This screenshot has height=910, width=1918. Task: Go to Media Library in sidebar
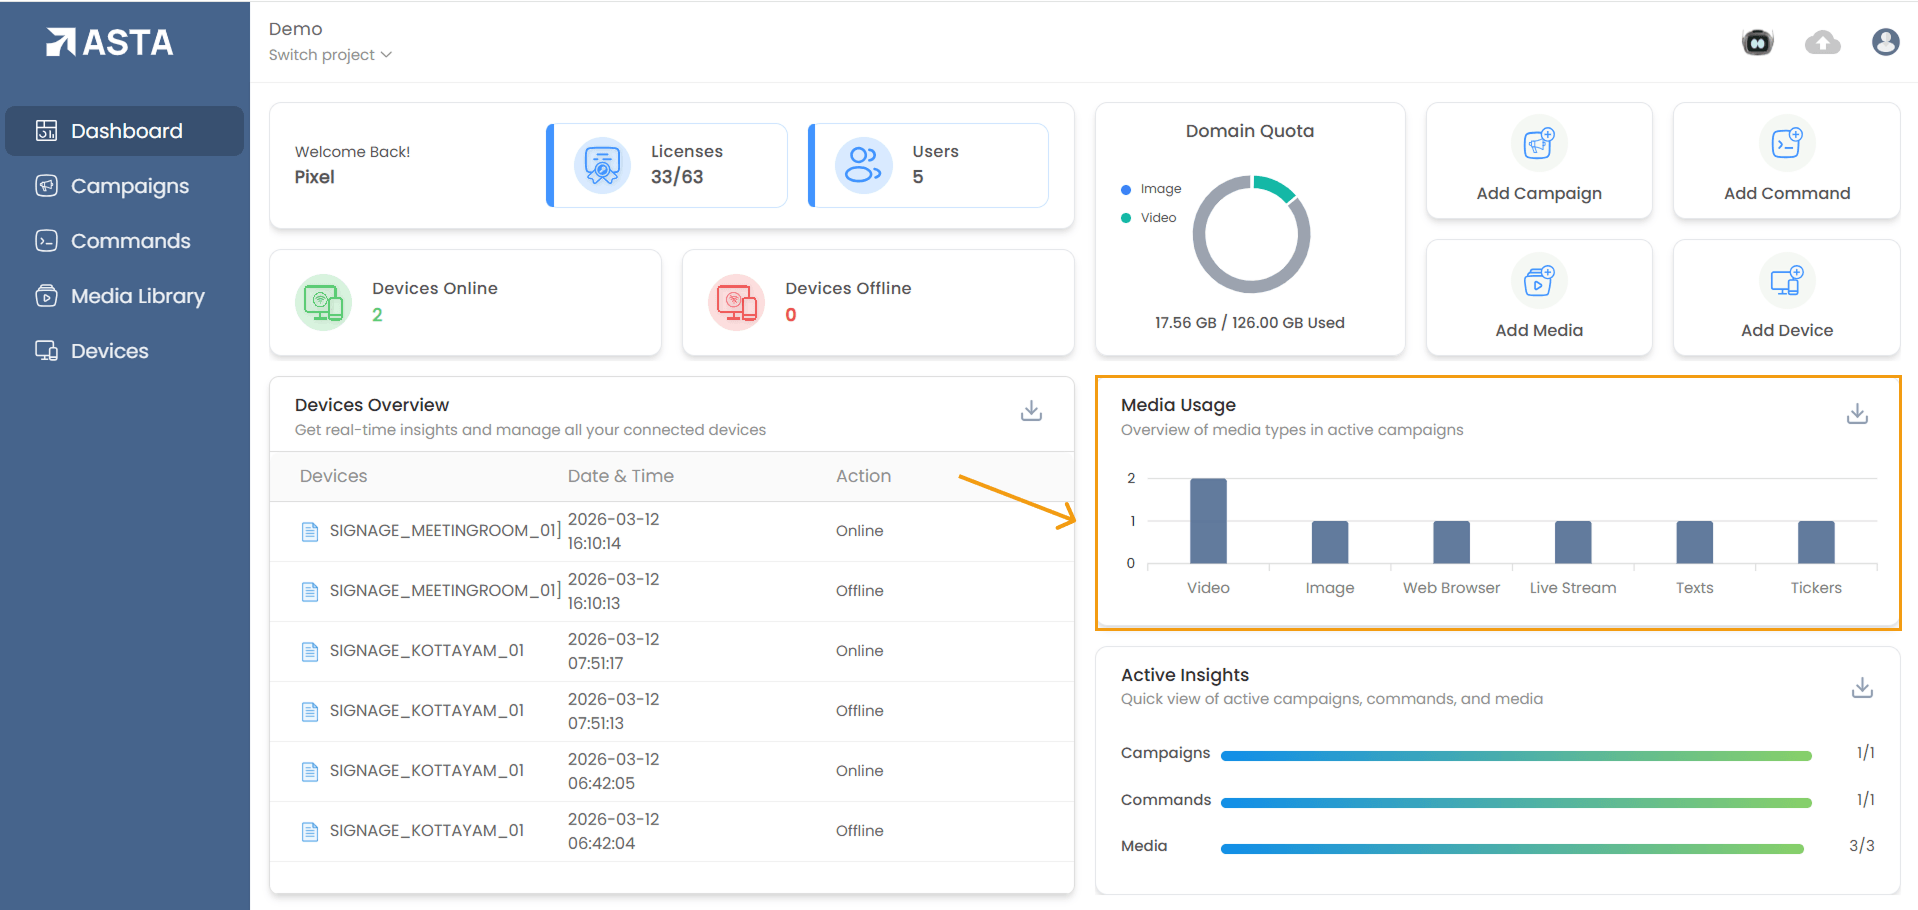click(137, 296)
